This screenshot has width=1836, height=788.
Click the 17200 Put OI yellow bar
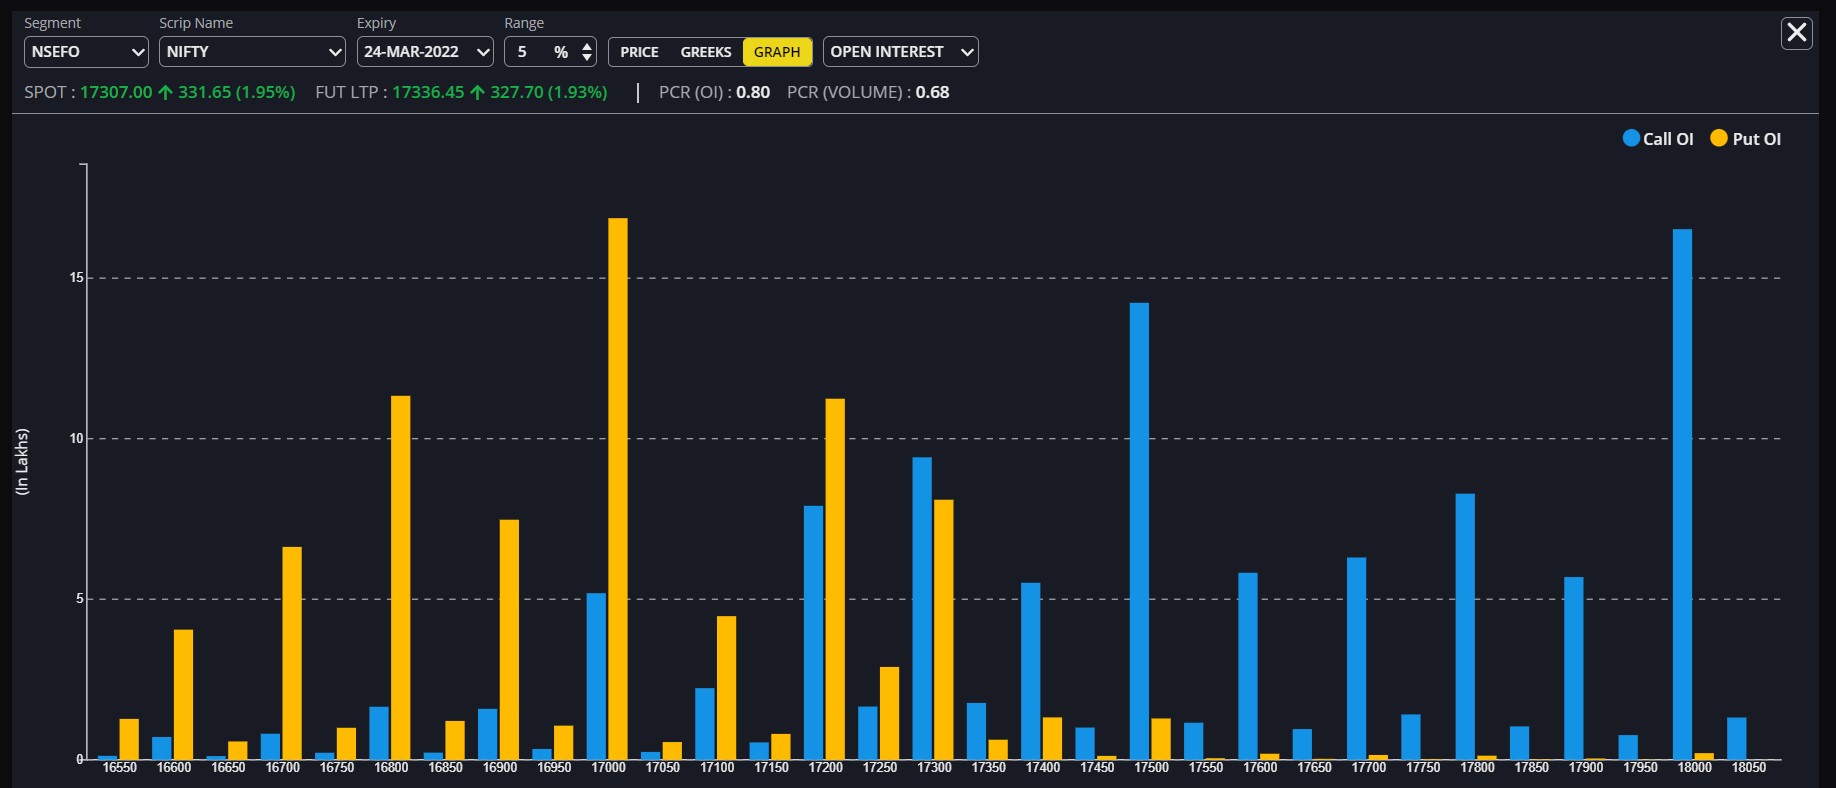point(835,579)
